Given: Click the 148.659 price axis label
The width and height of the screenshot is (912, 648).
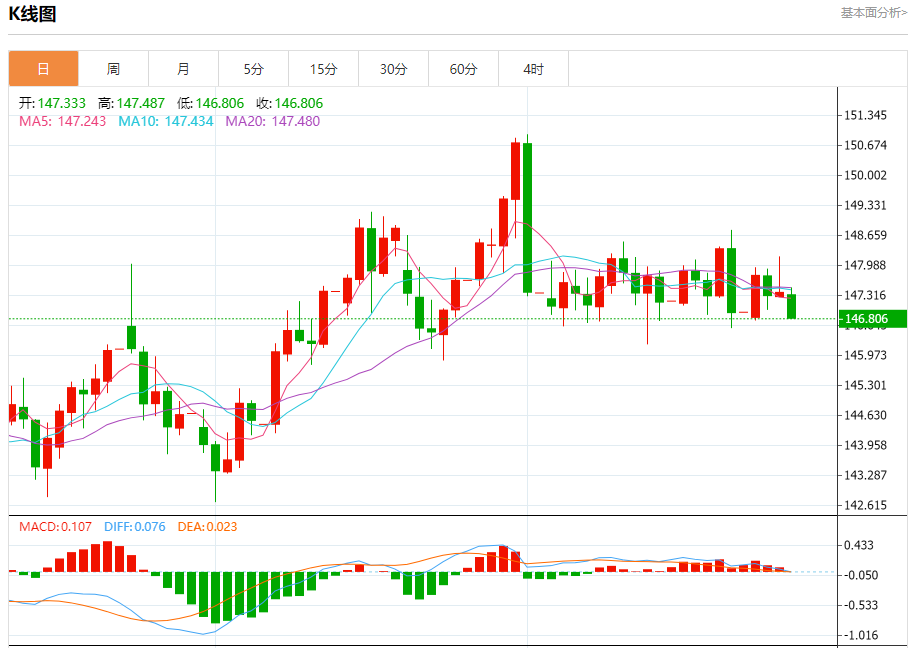Looking at the screenshot, I should (865, 235).
